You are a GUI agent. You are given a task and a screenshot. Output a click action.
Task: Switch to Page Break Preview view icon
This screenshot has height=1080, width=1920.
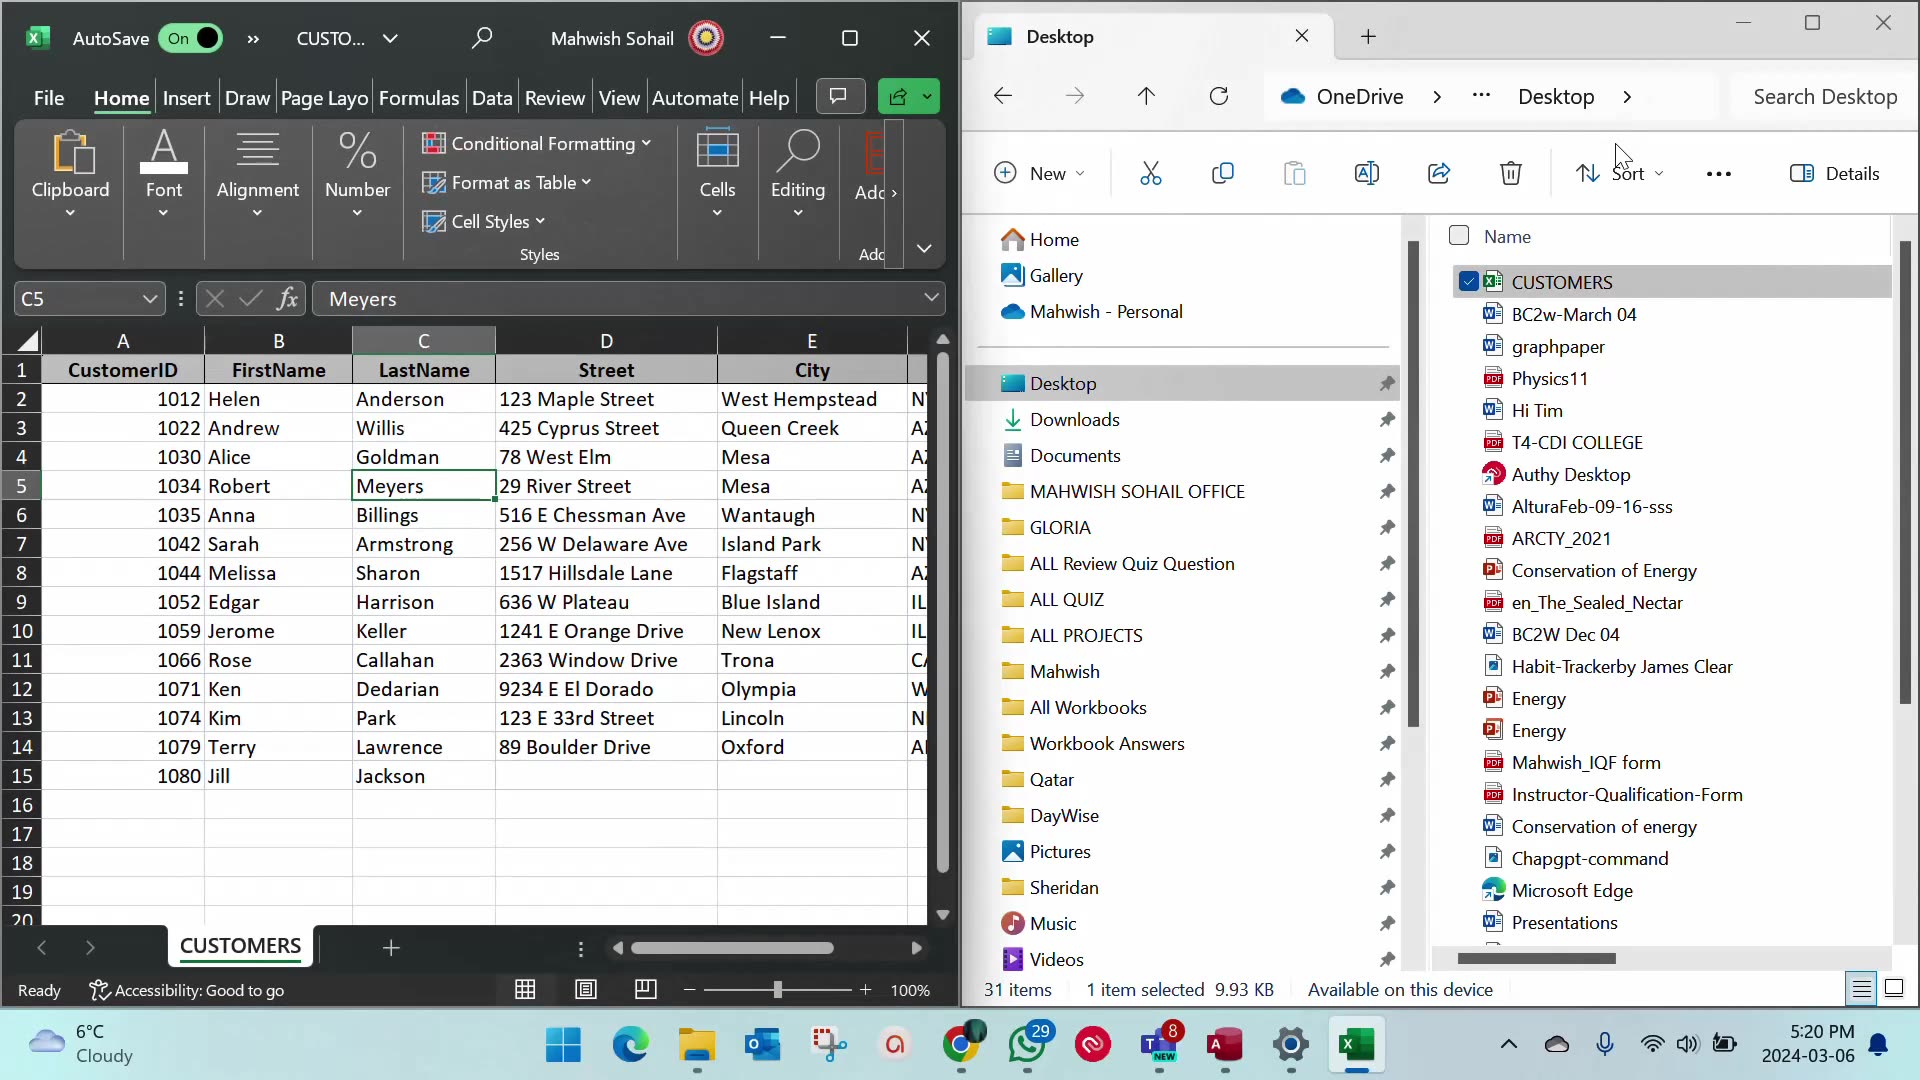pyautogui.click(x=646, y=990)
